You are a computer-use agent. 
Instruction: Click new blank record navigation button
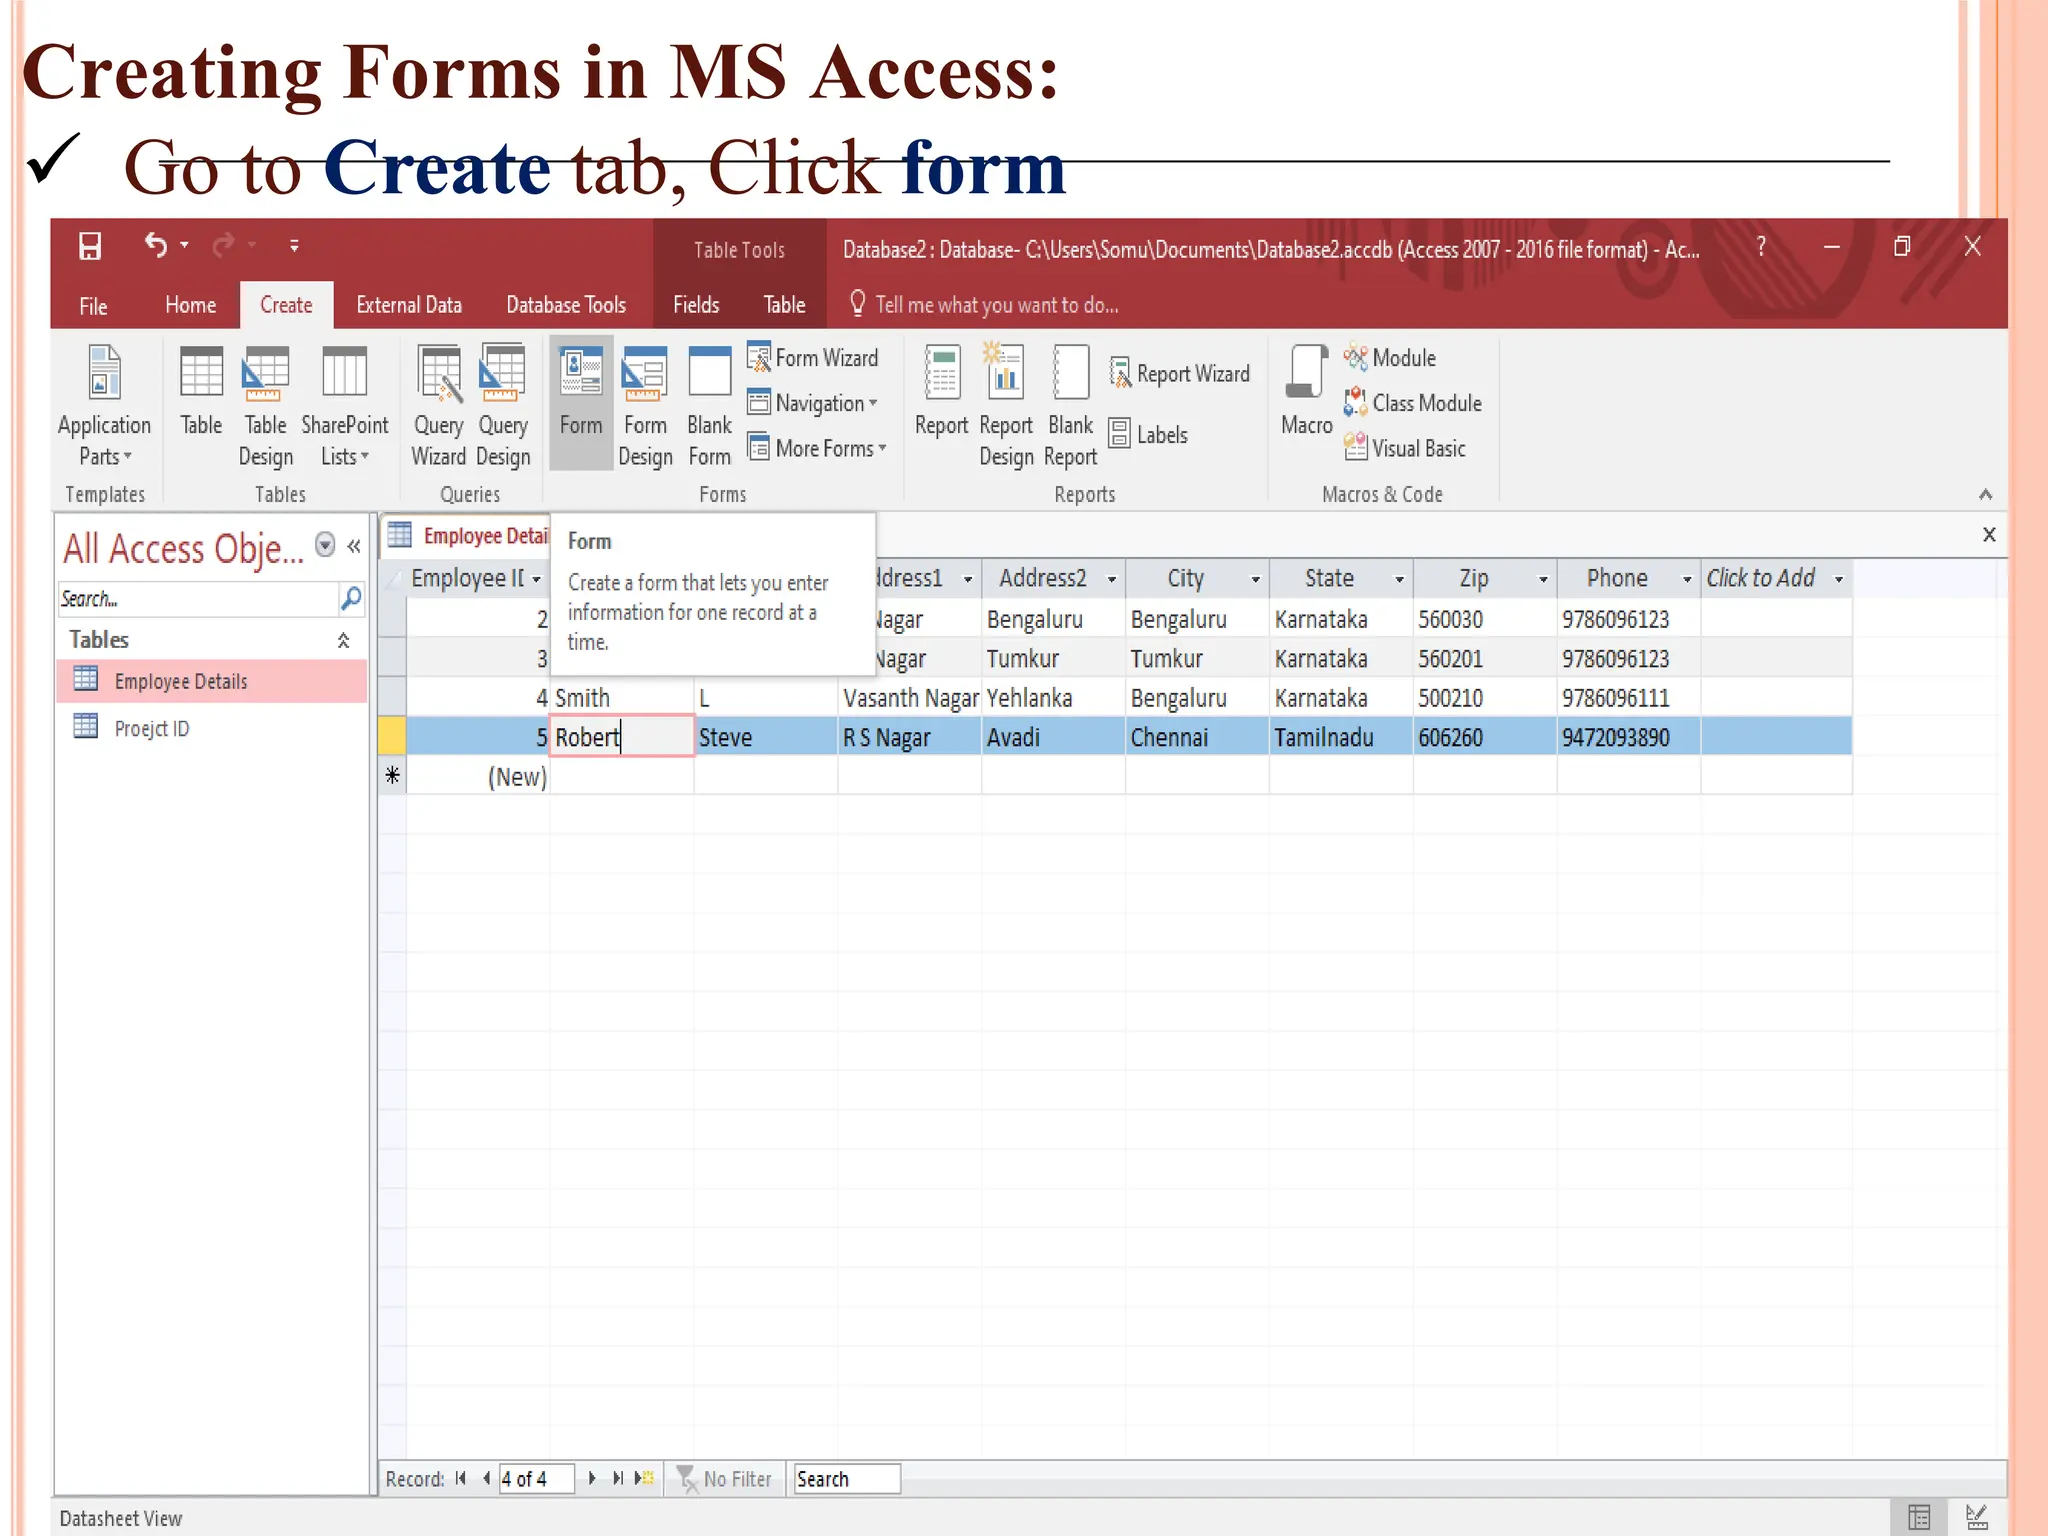pyautogui.click(x=645, y=1478)
